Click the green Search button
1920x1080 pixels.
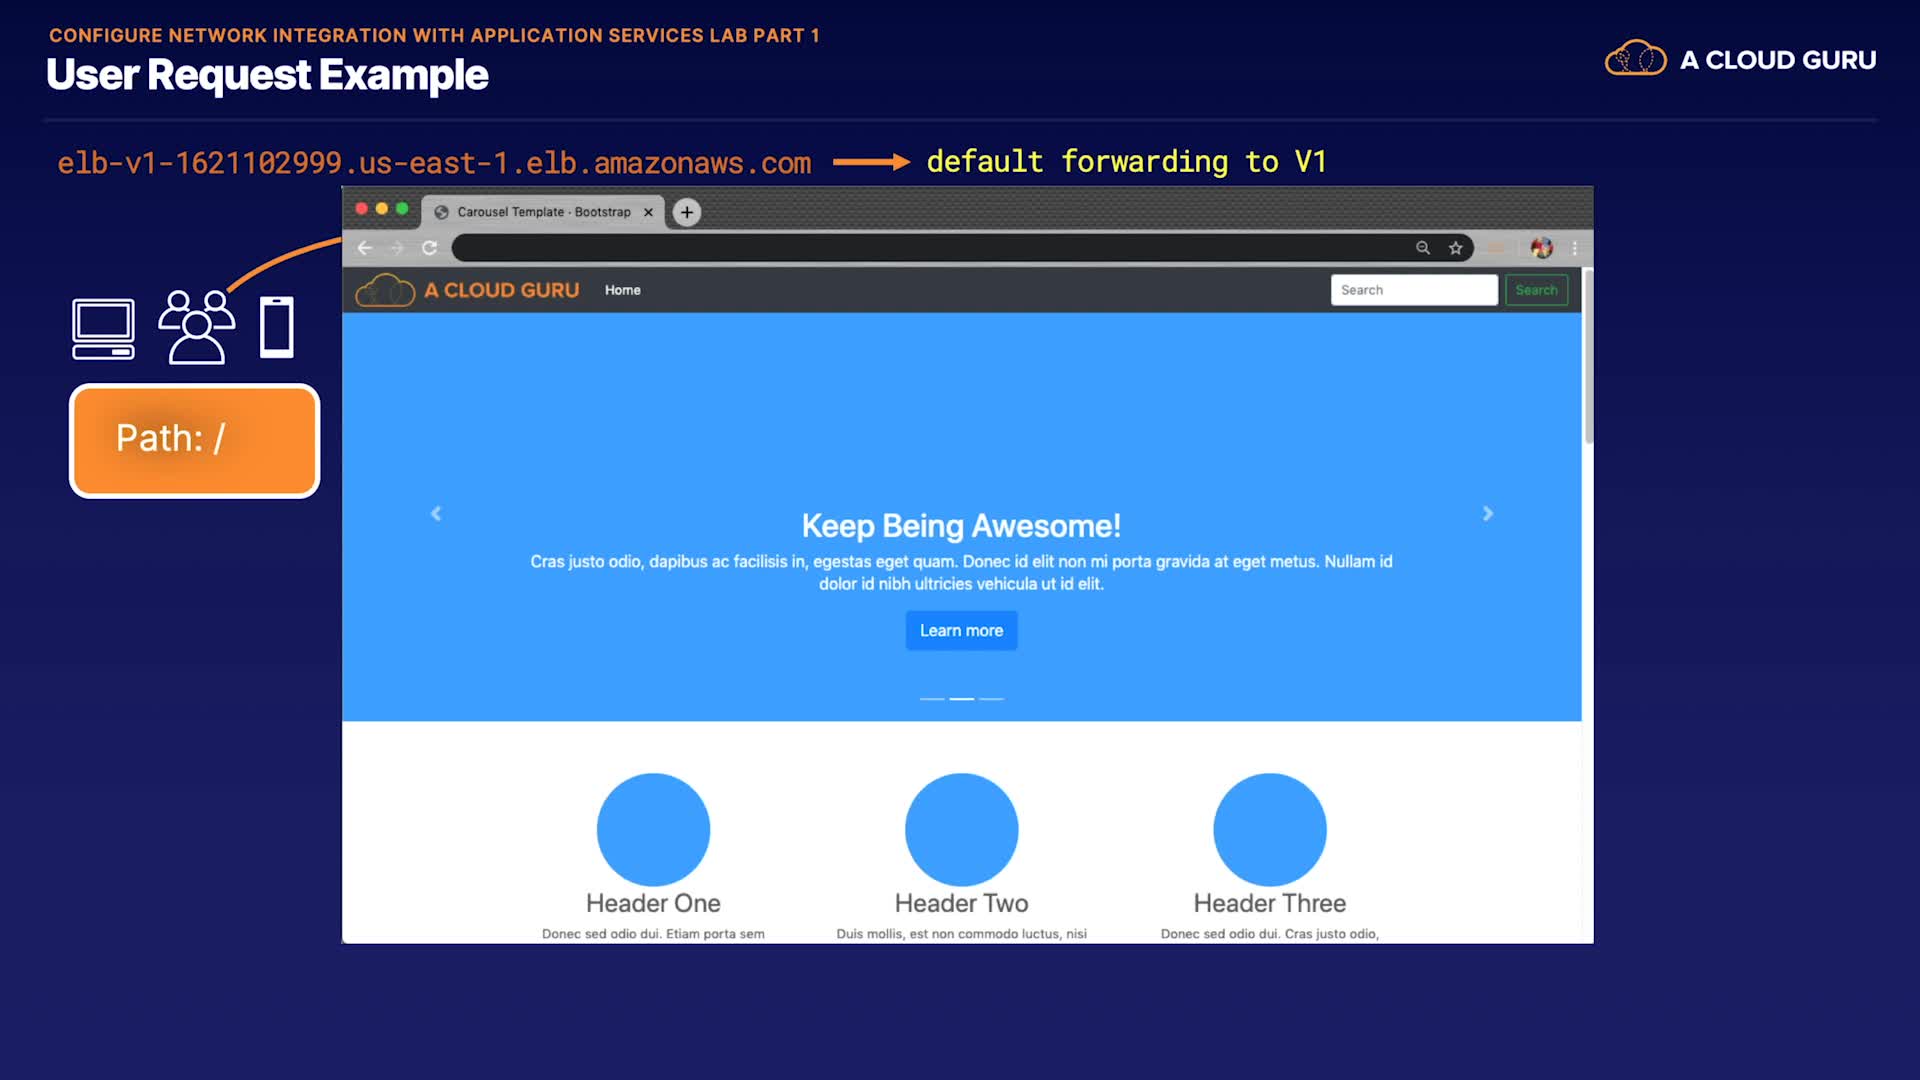pos(1536,290)
